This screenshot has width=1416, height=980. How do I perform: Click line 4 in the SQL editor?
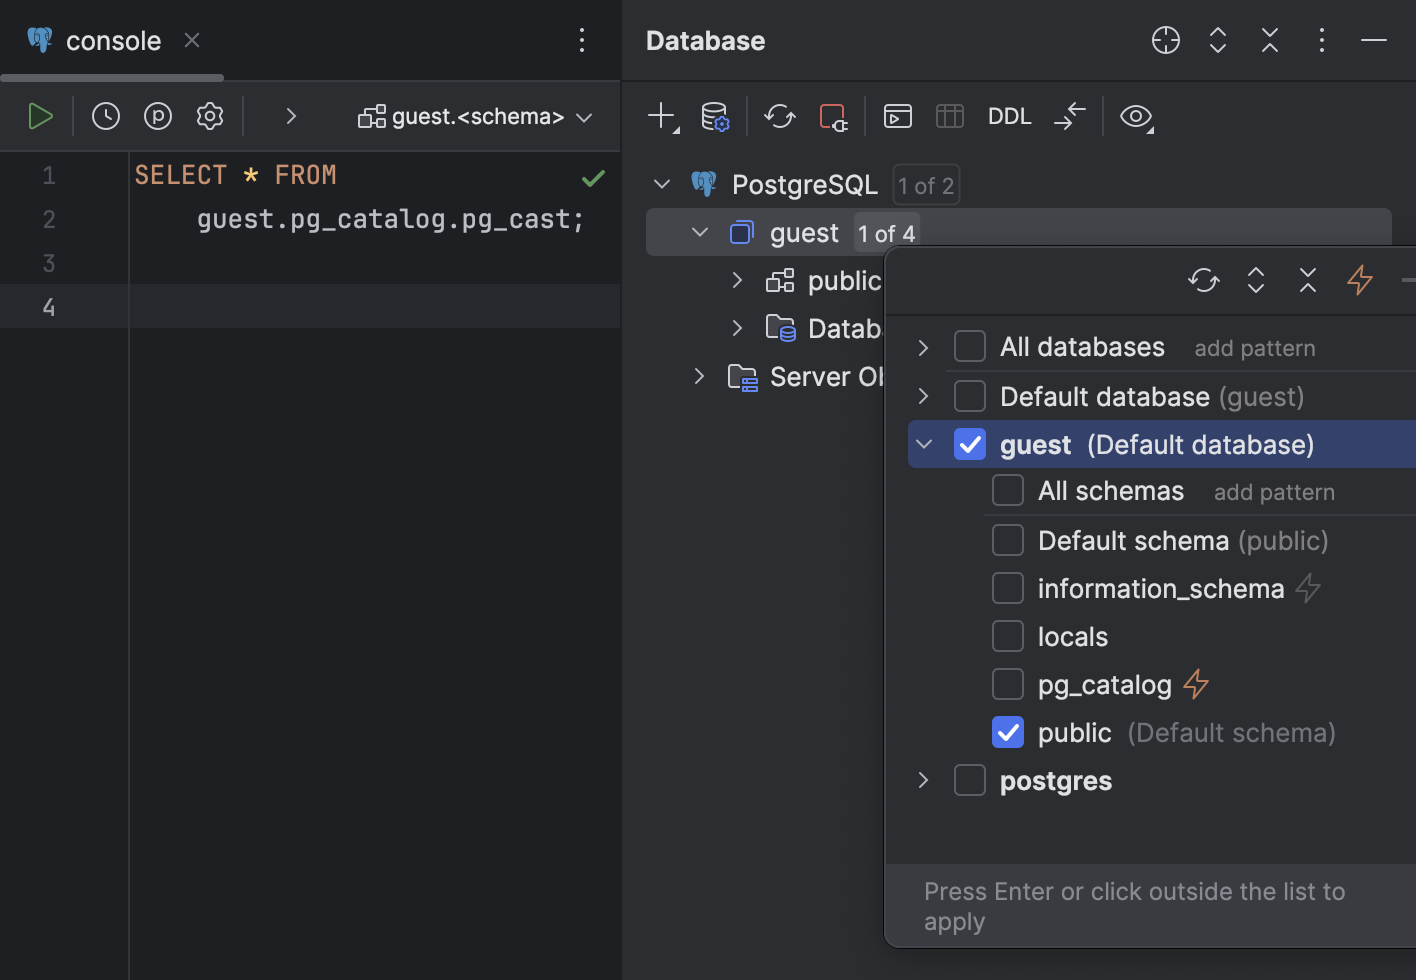tap(300, 307)
